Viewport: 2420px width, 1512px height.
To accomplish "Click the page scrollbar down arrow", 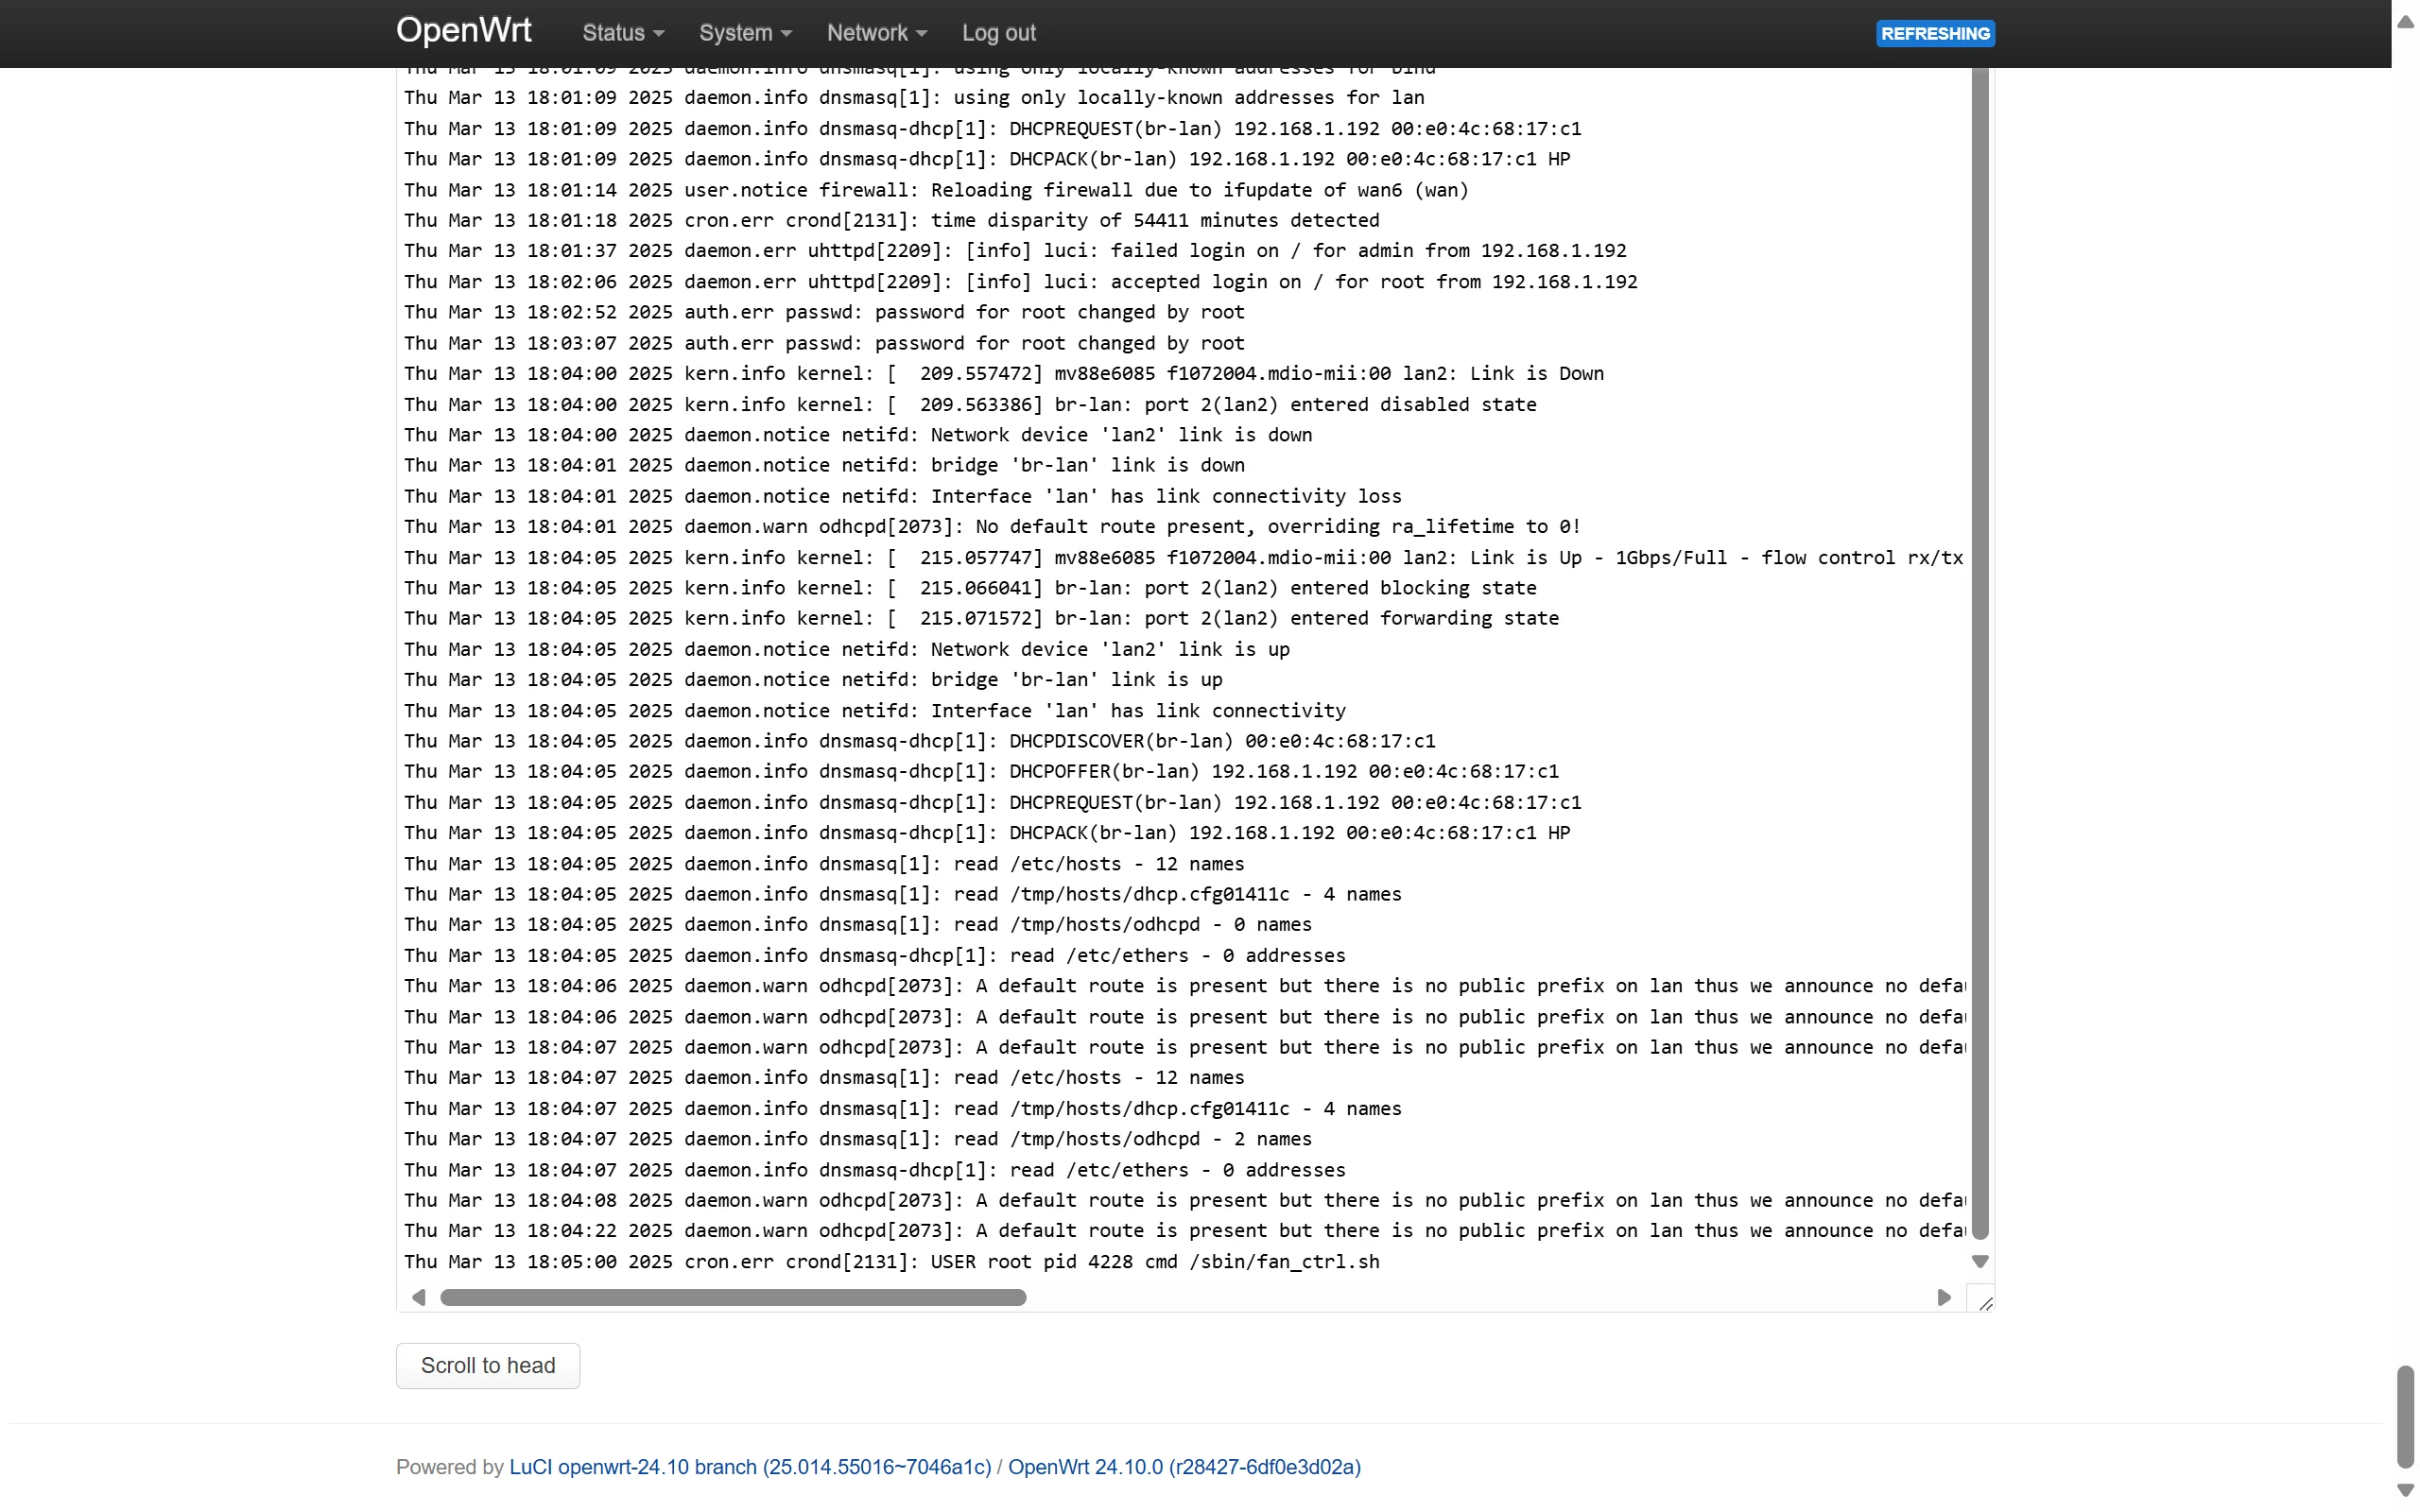I will click(x=2405, y=1490).
